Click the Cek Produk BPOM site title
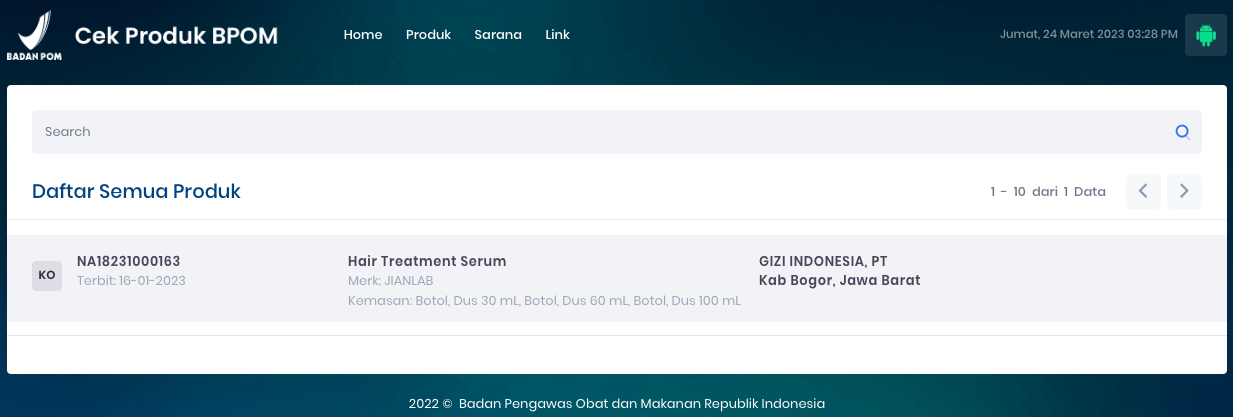Viewport: 1233px width, 417px height. [176, 36]
